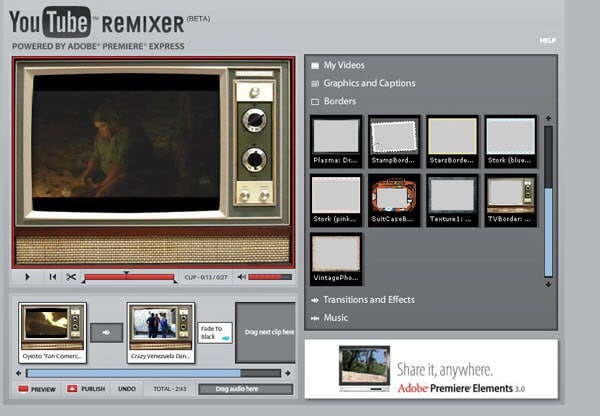Image resolution: width=600 pixels, height=416 pixels.
Task: Click the YouTube Remixer logo
Action: [x=109, y=23]
